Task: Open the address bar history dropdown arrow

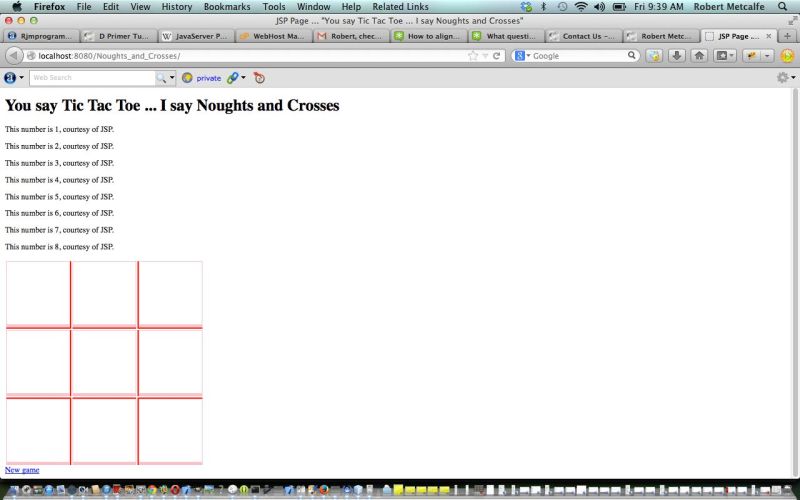Action: 485,56
